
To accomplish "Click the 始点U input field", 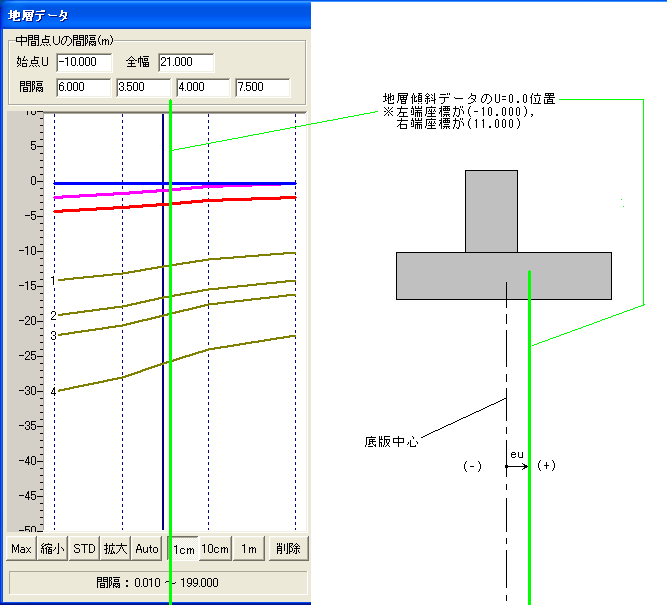I will click(84, 62).
